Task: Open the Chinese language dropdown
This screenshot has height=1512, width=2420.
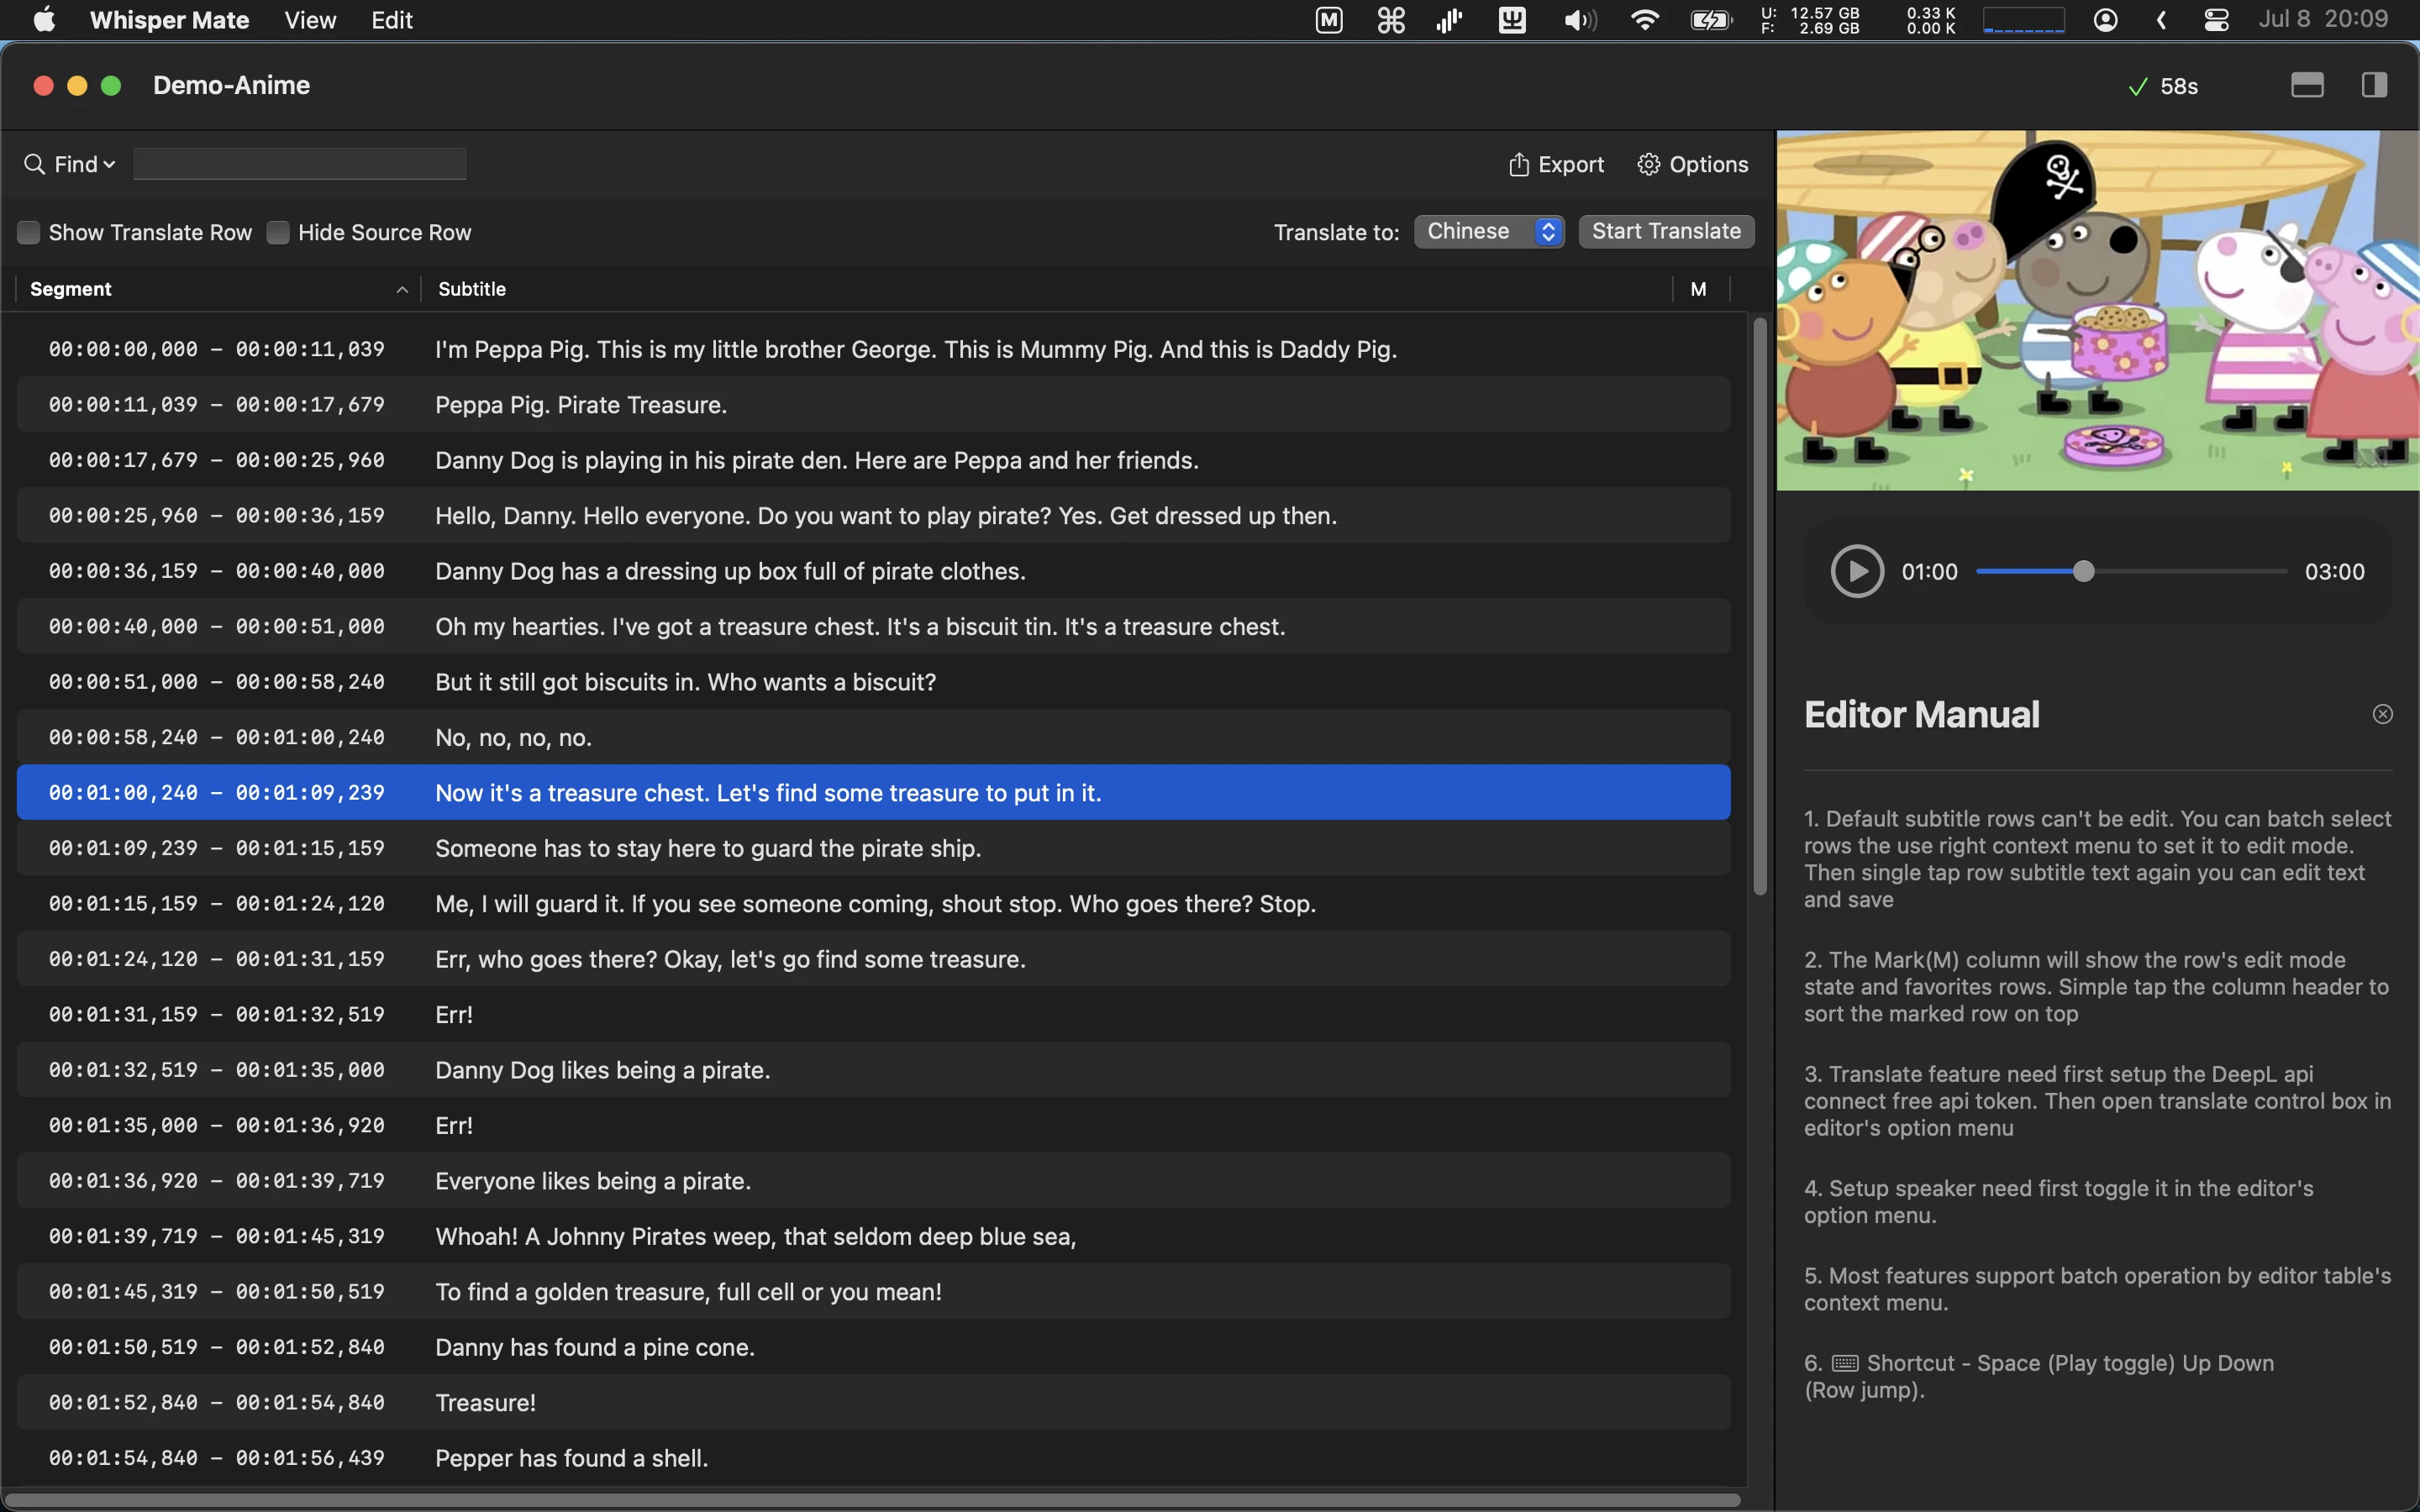Action: pyautogui.click(x=1489, y=231)
